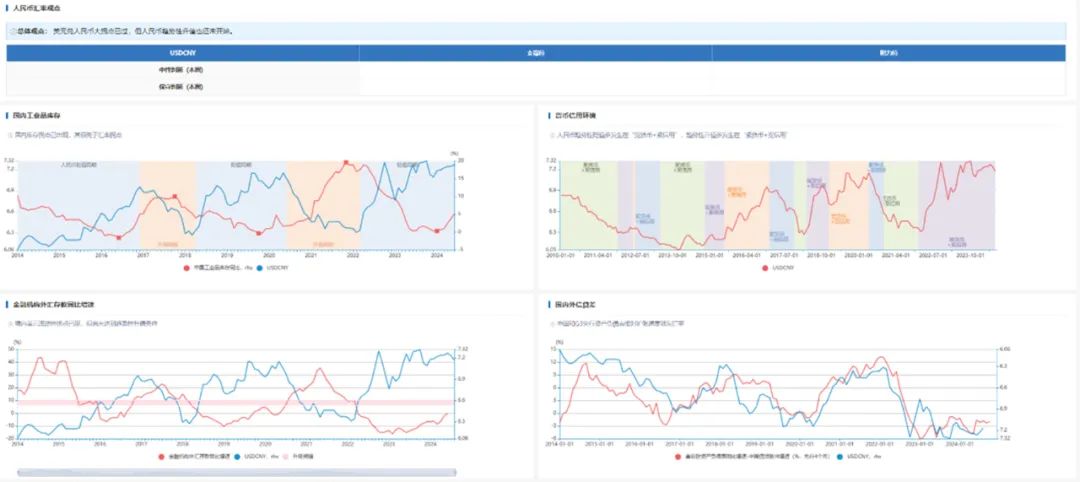Image resolution: width=1080 pixels, height=482 pixels.
Task: Click red square marker at 2016 inventory low
Action: (x=118, y=237)
